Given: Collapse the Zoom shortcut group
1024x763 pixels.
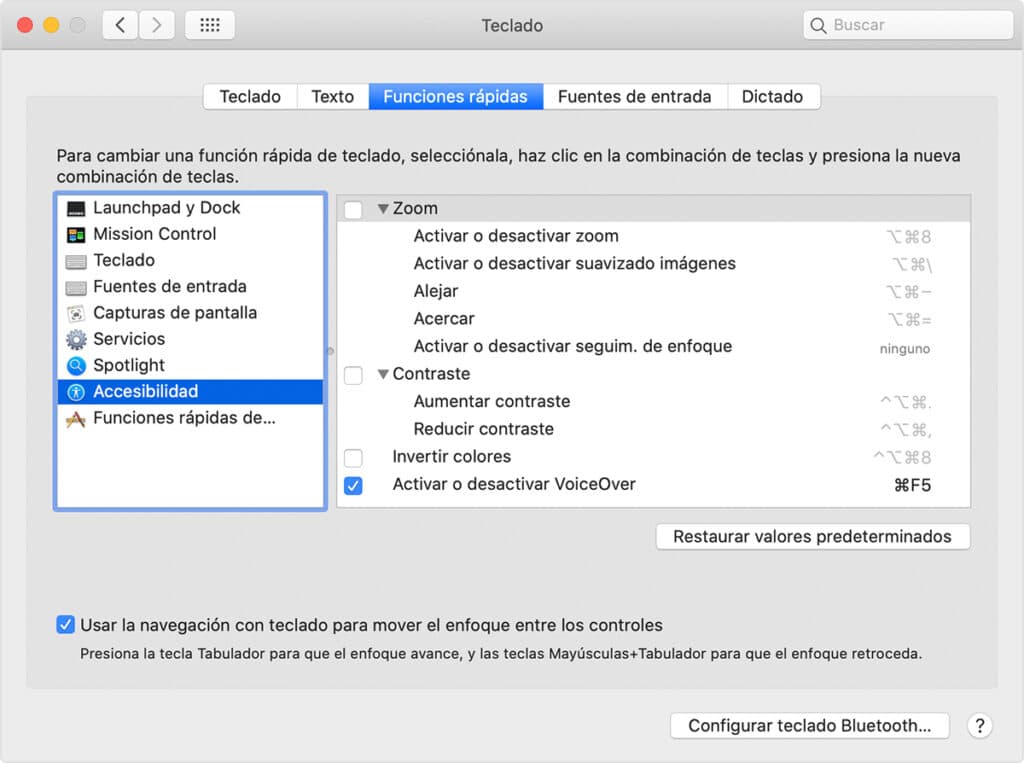Looking at the screenshot, I should pyautogui.click(x=384, y=208).
